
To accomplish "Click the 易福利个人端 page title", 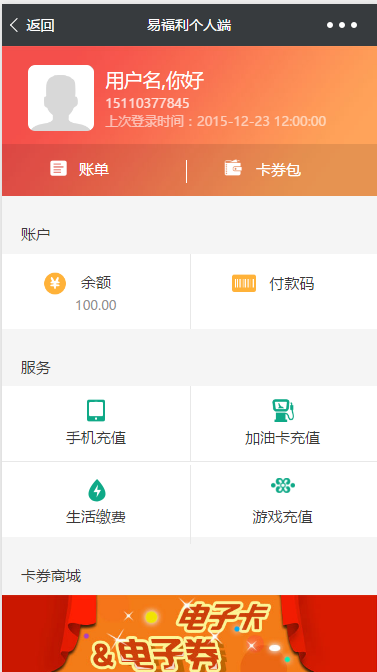I will [189, 25].
